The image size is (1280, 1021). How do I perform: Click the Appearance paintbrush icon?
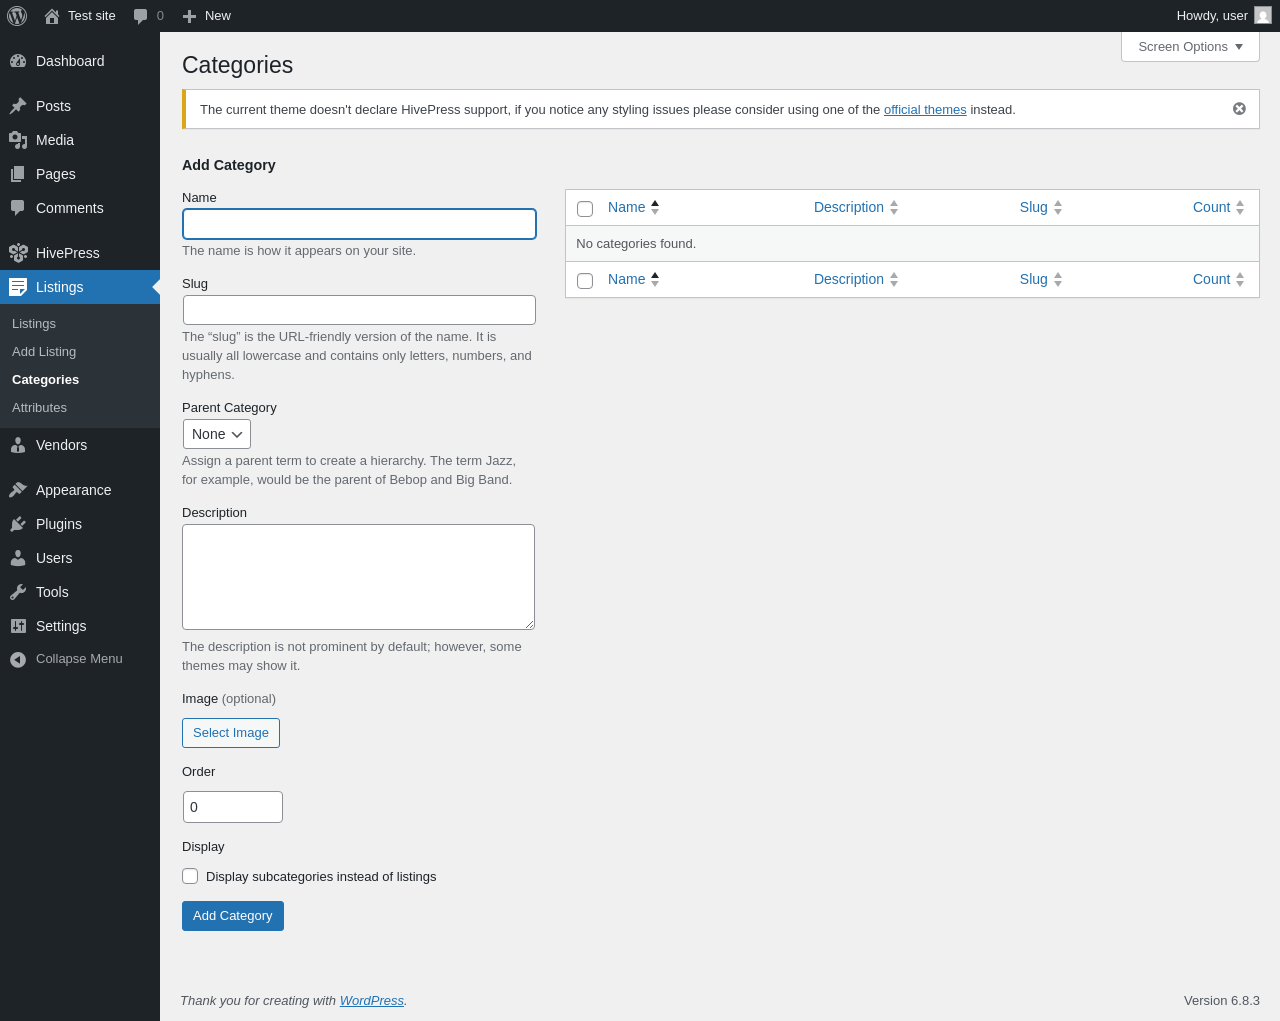click(x=18, y=490)
